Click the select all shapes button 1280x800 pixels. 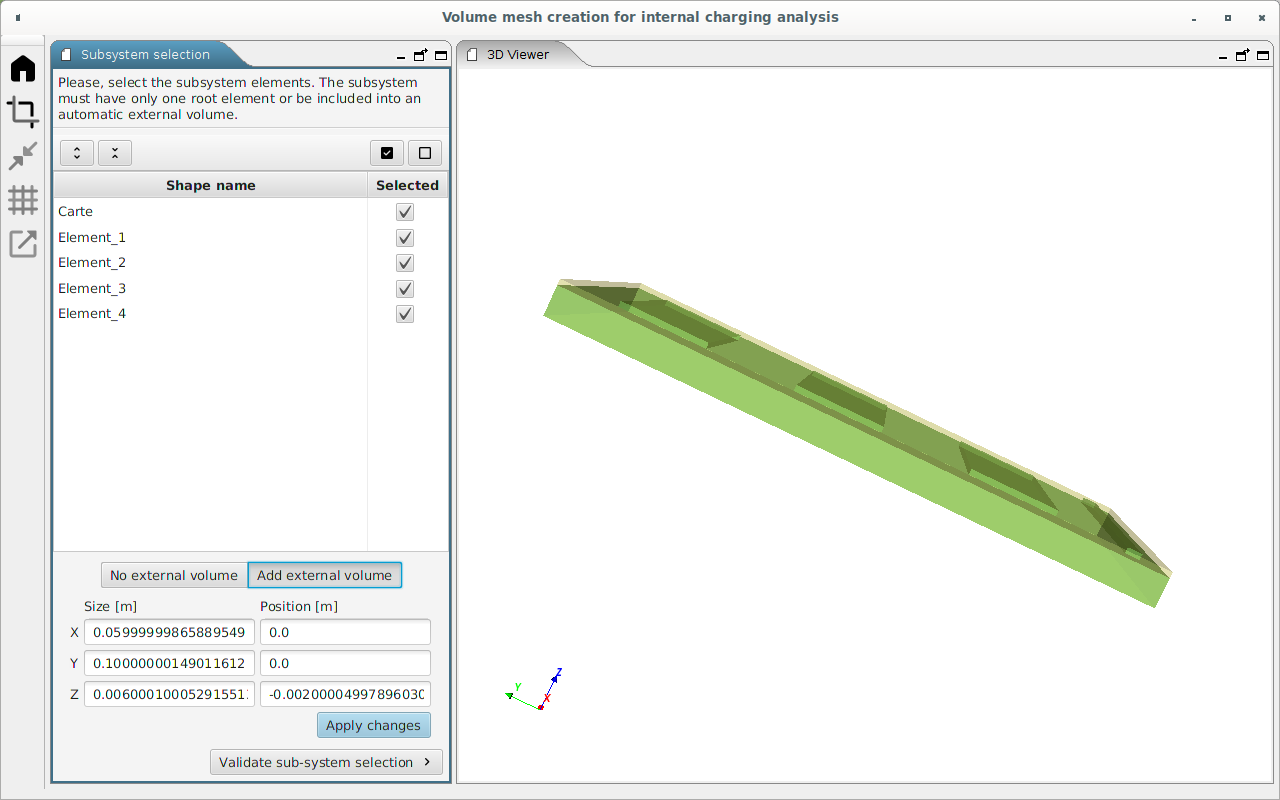[387, 153]
